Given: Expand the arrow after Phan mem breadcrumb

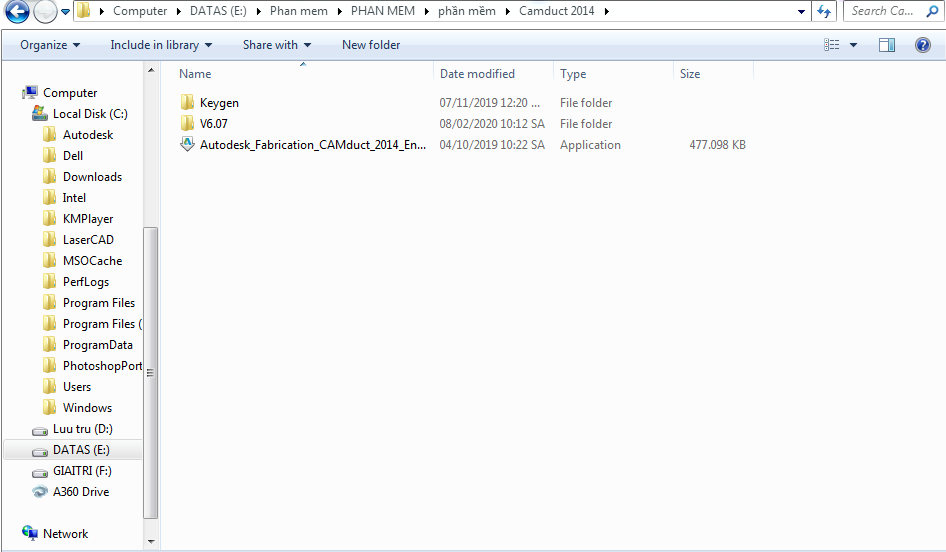Looking at the screenshot, I should [340, 11].
